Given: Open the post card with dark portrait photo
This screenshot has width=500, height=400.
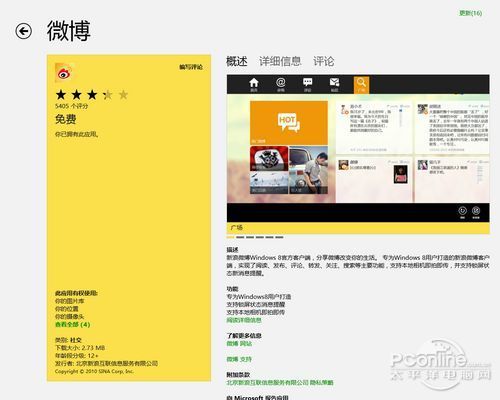Looking at the screenshot, I should 374,180.
